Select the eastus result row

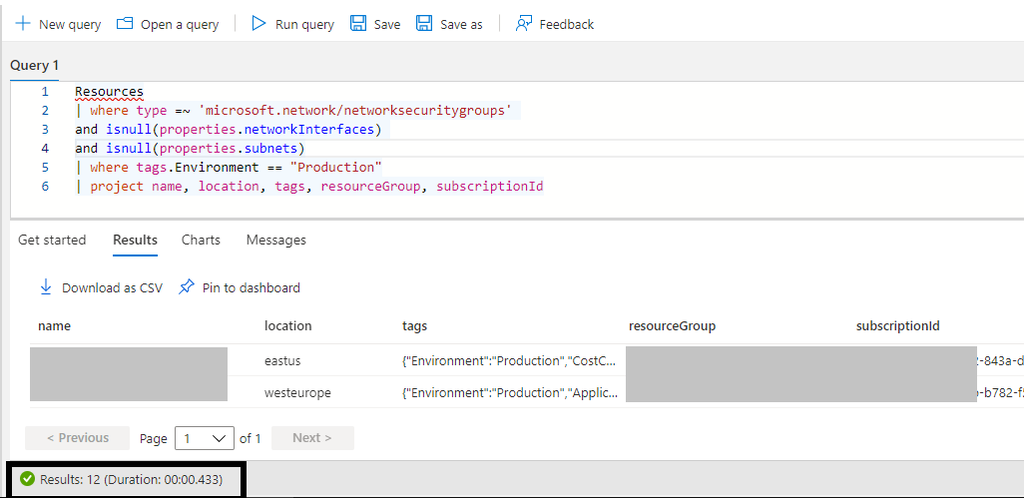(282, 360)
